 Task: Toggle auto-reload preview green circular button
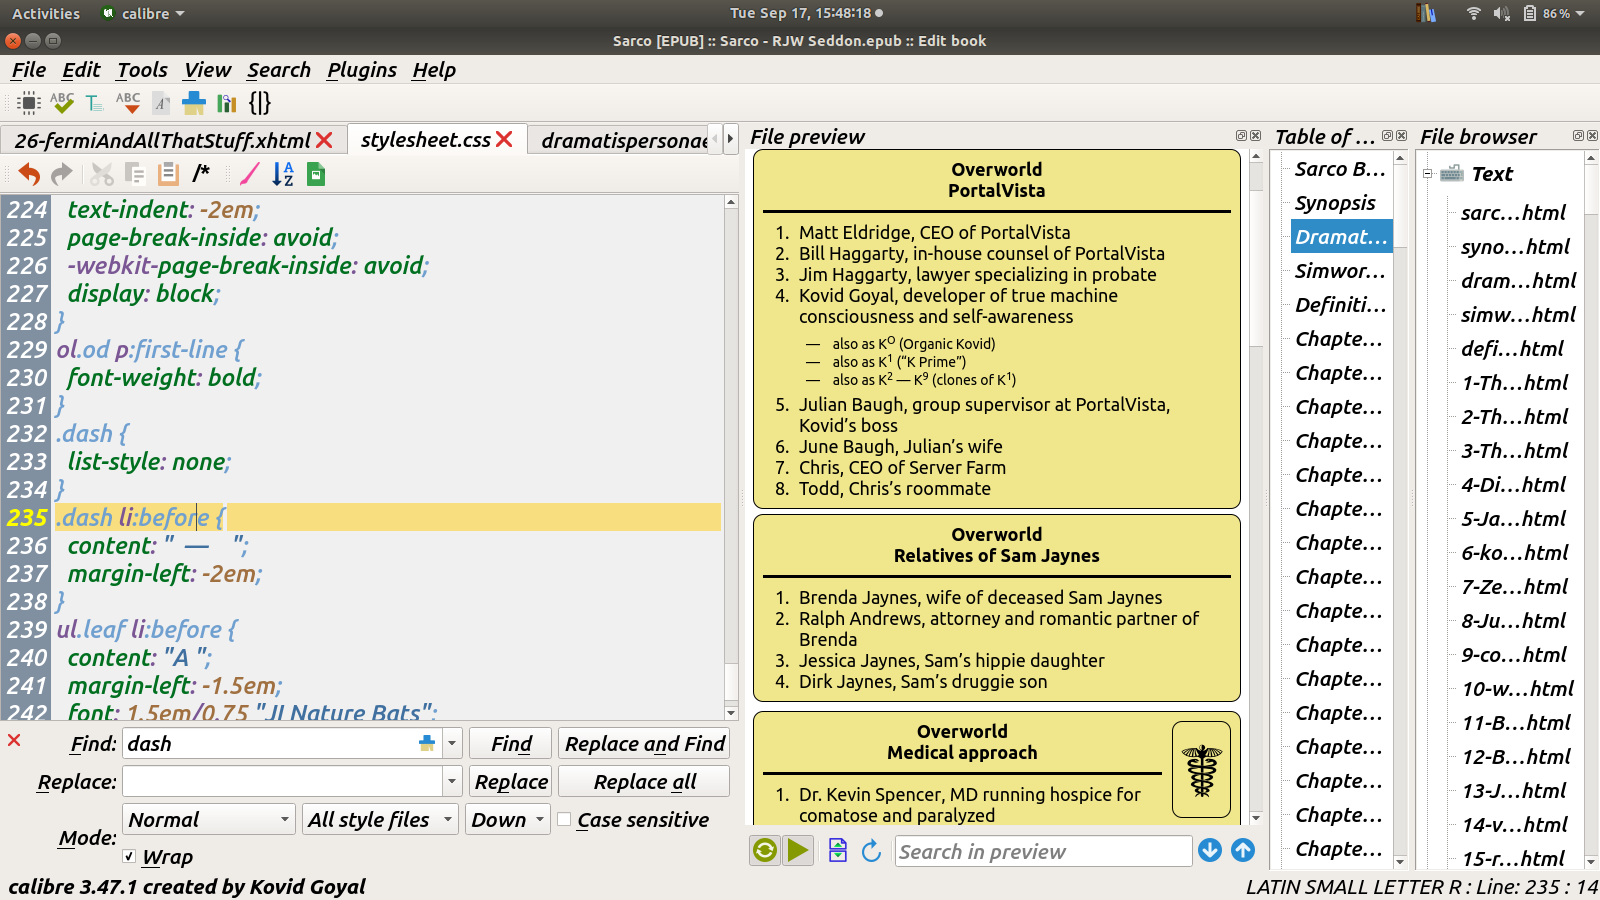pyautogui.click(x=765, y=850)
